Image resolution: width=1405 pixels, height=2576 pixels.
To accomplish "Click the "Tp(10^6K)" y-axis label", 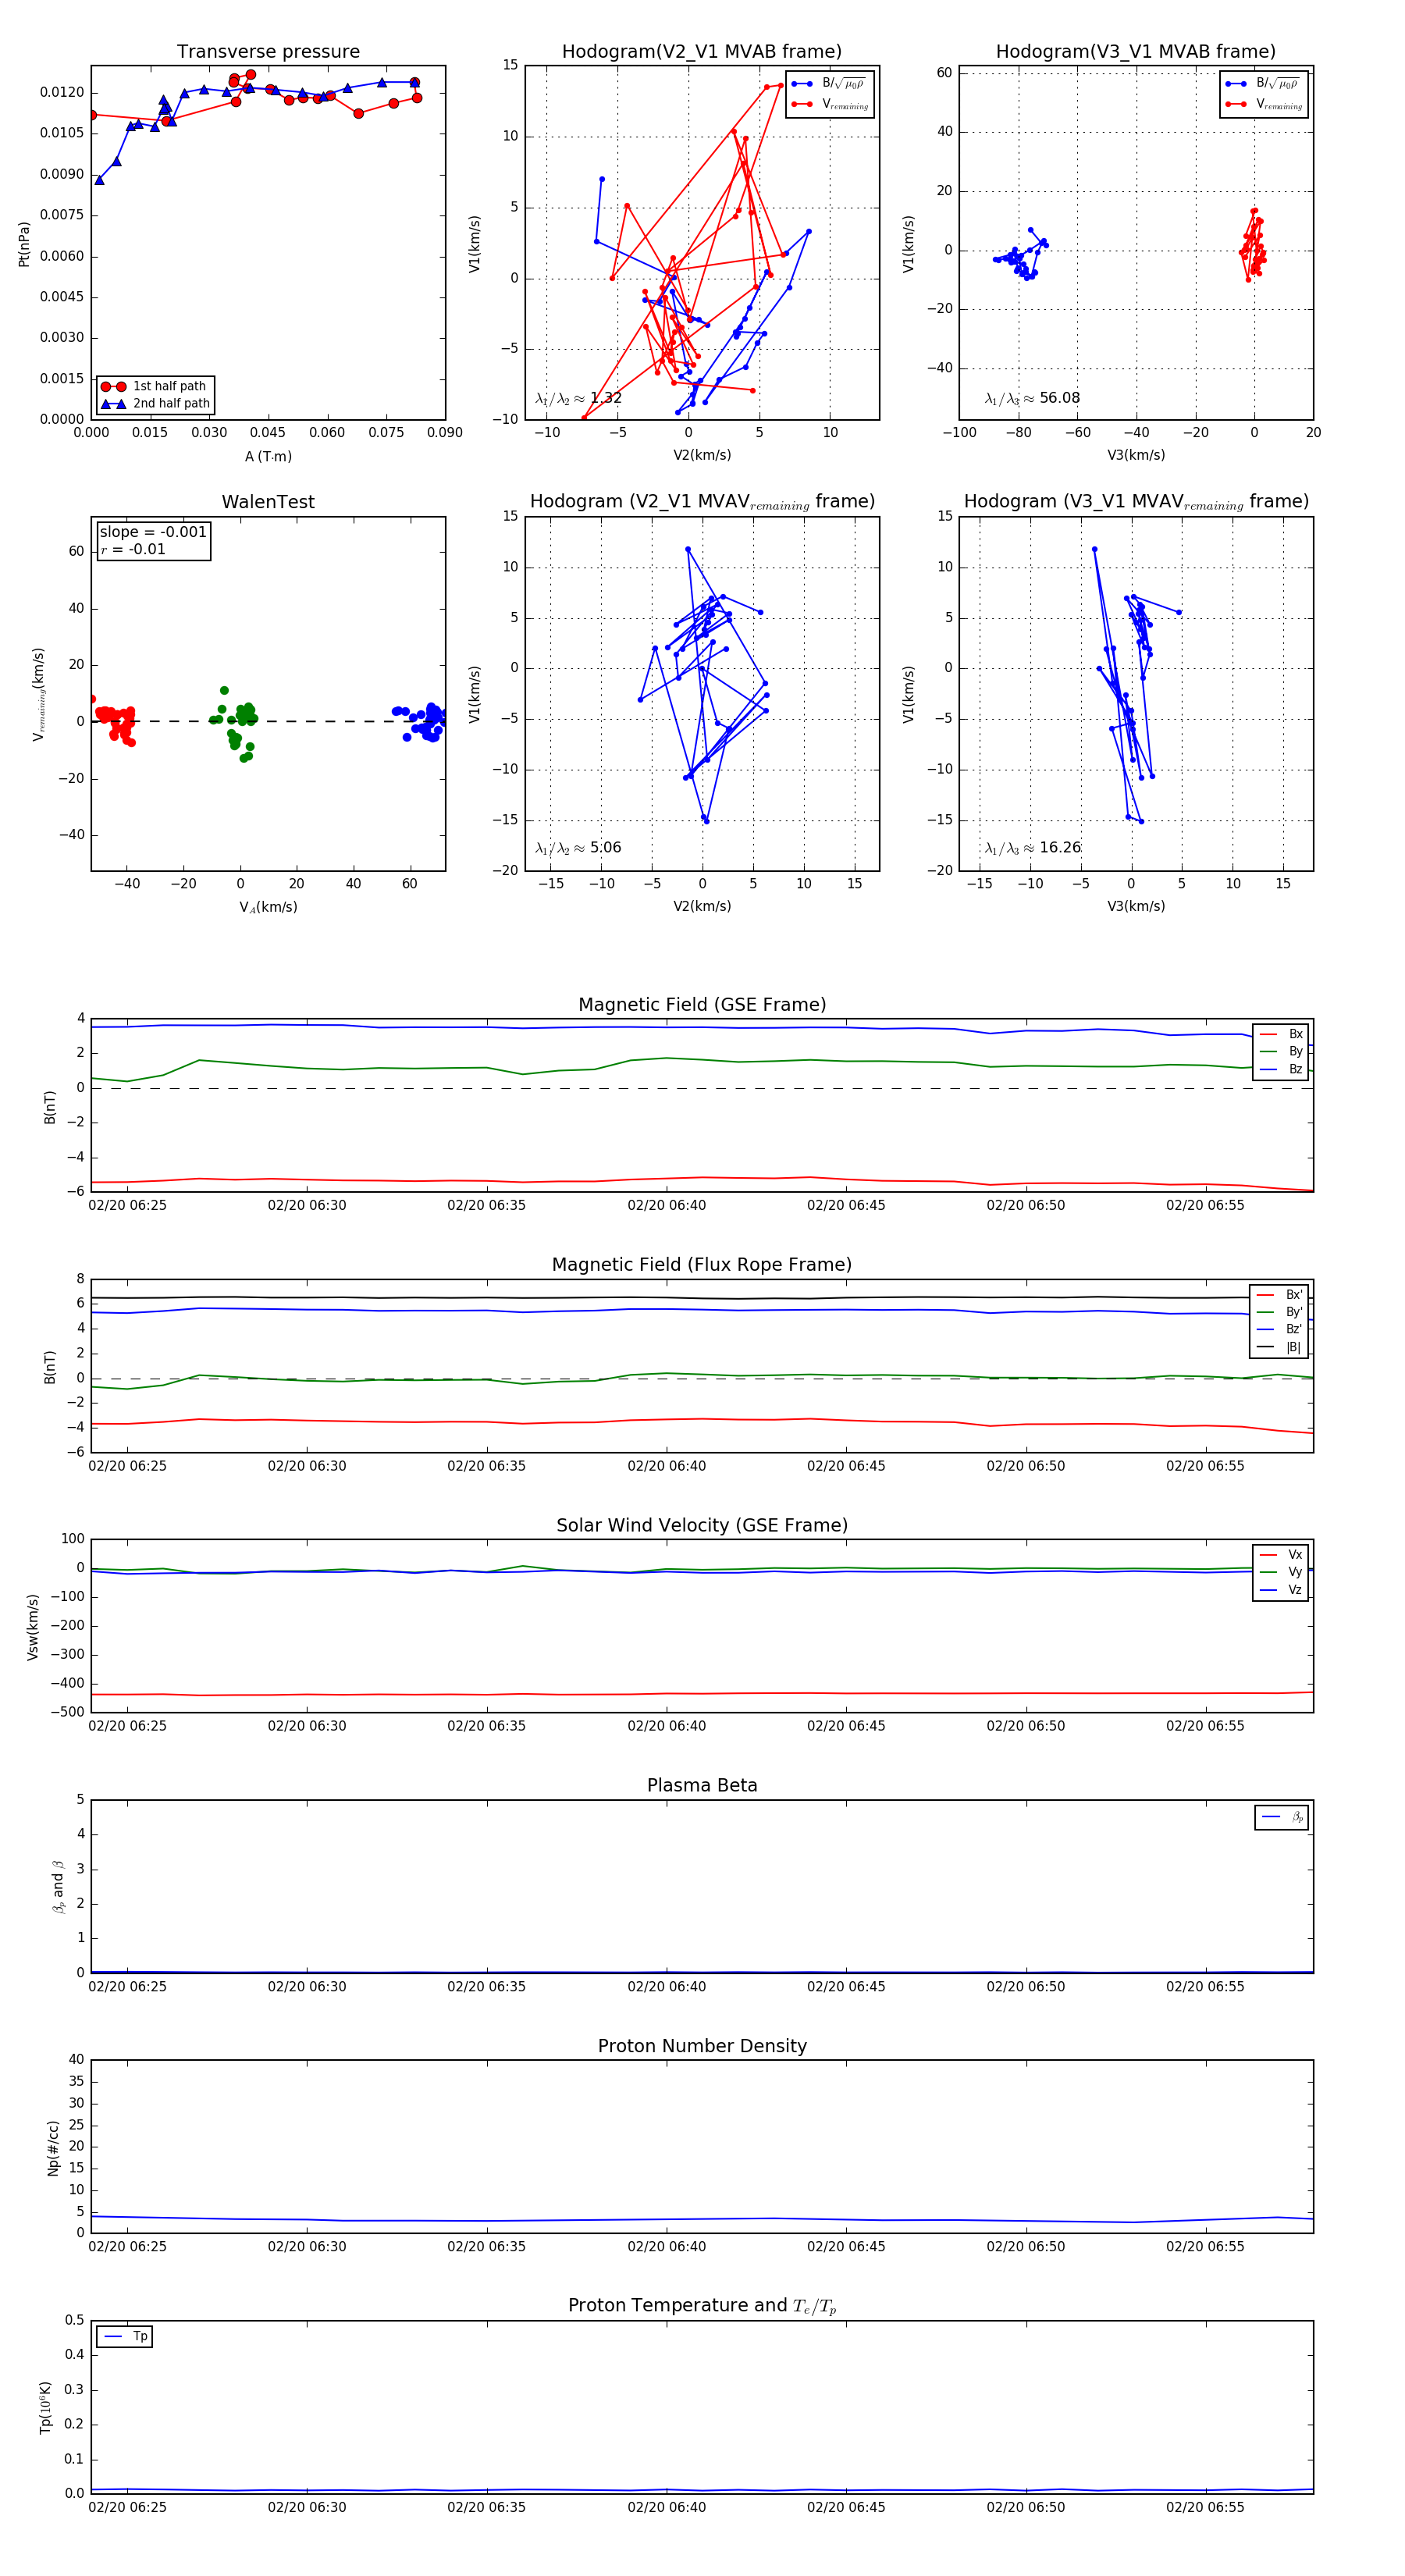I will (x=45, y=2408).
